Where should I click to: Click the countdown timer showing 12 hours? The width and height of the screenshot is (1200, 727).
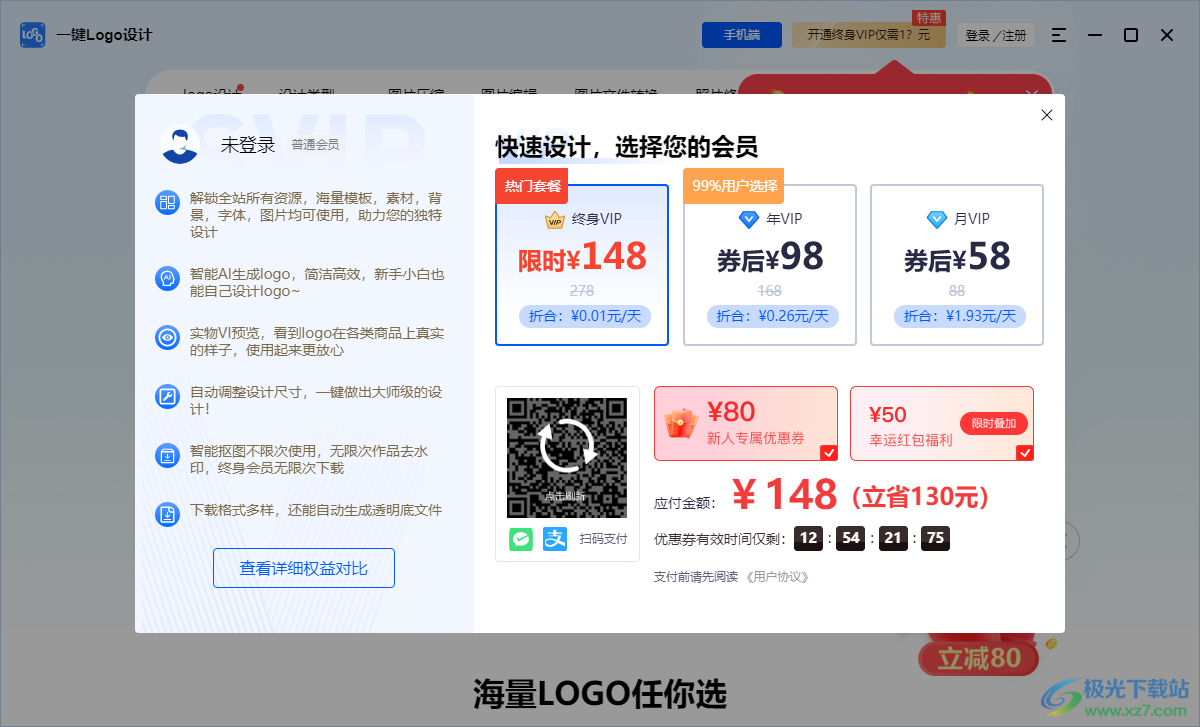point(808,538)
